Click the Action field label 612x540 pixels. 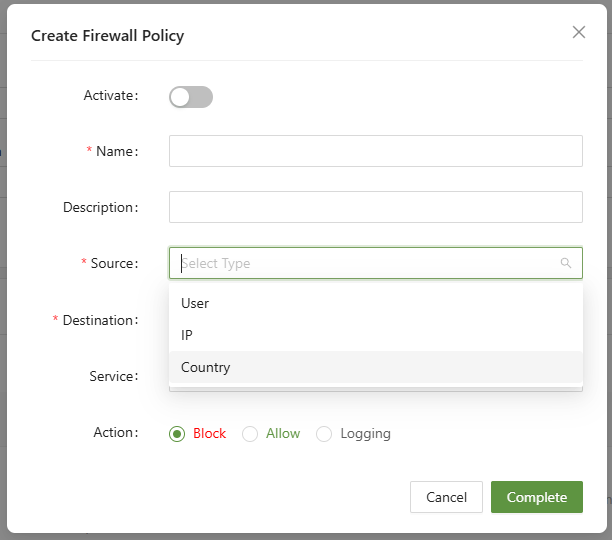click(115, 433)
